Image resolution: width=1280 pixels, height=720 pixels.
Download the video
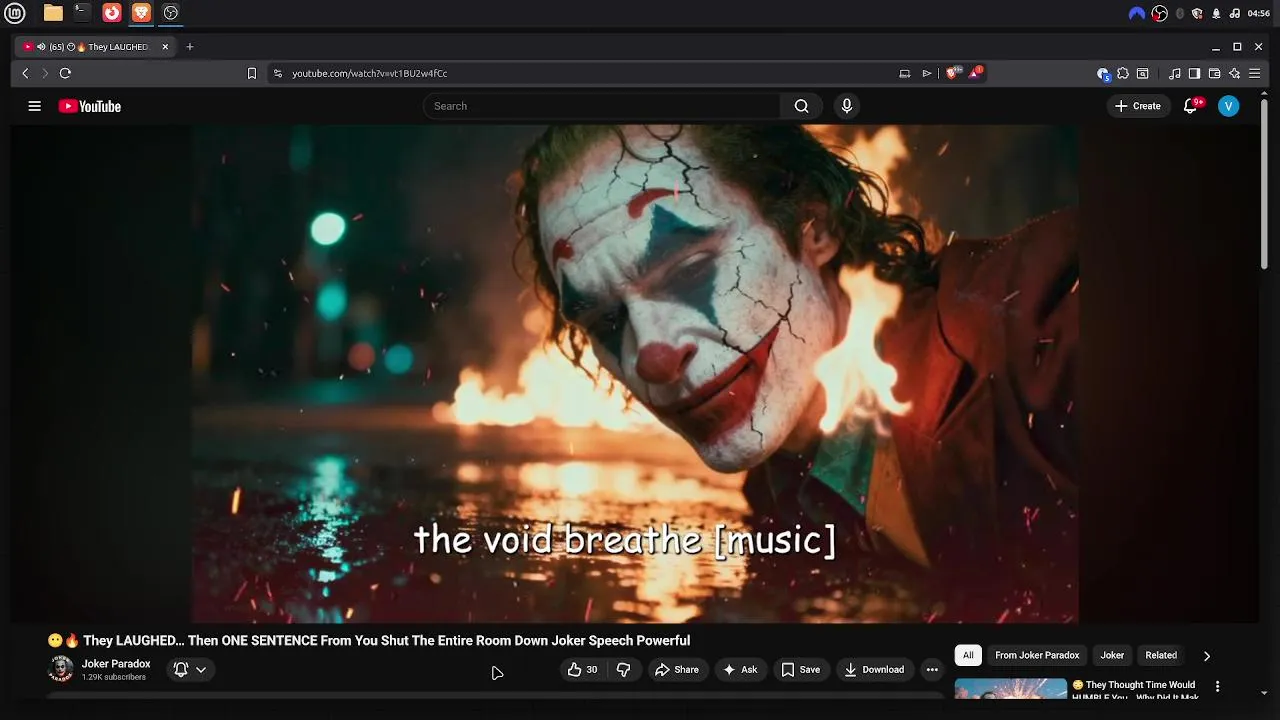coord(873,670)
